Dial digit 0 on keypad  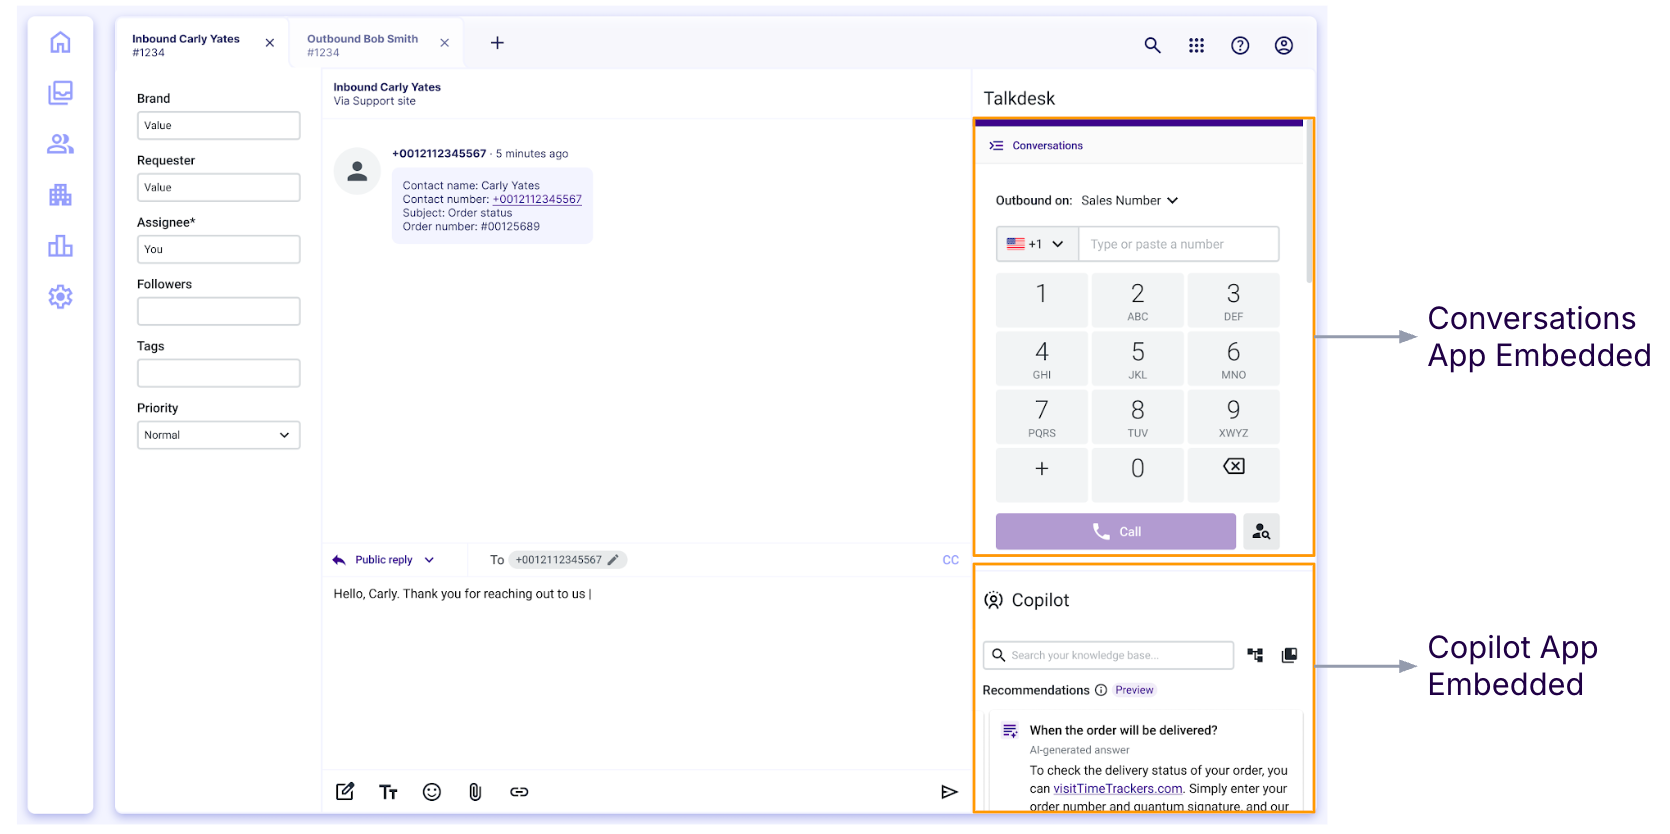point(1137,475)
